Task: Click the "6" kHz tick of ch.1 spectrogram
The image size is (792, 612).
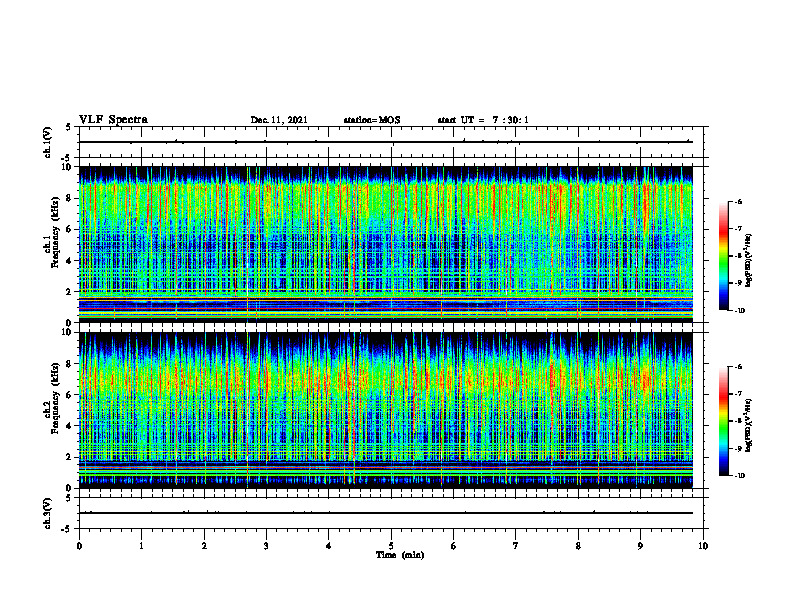Action: 70,229
